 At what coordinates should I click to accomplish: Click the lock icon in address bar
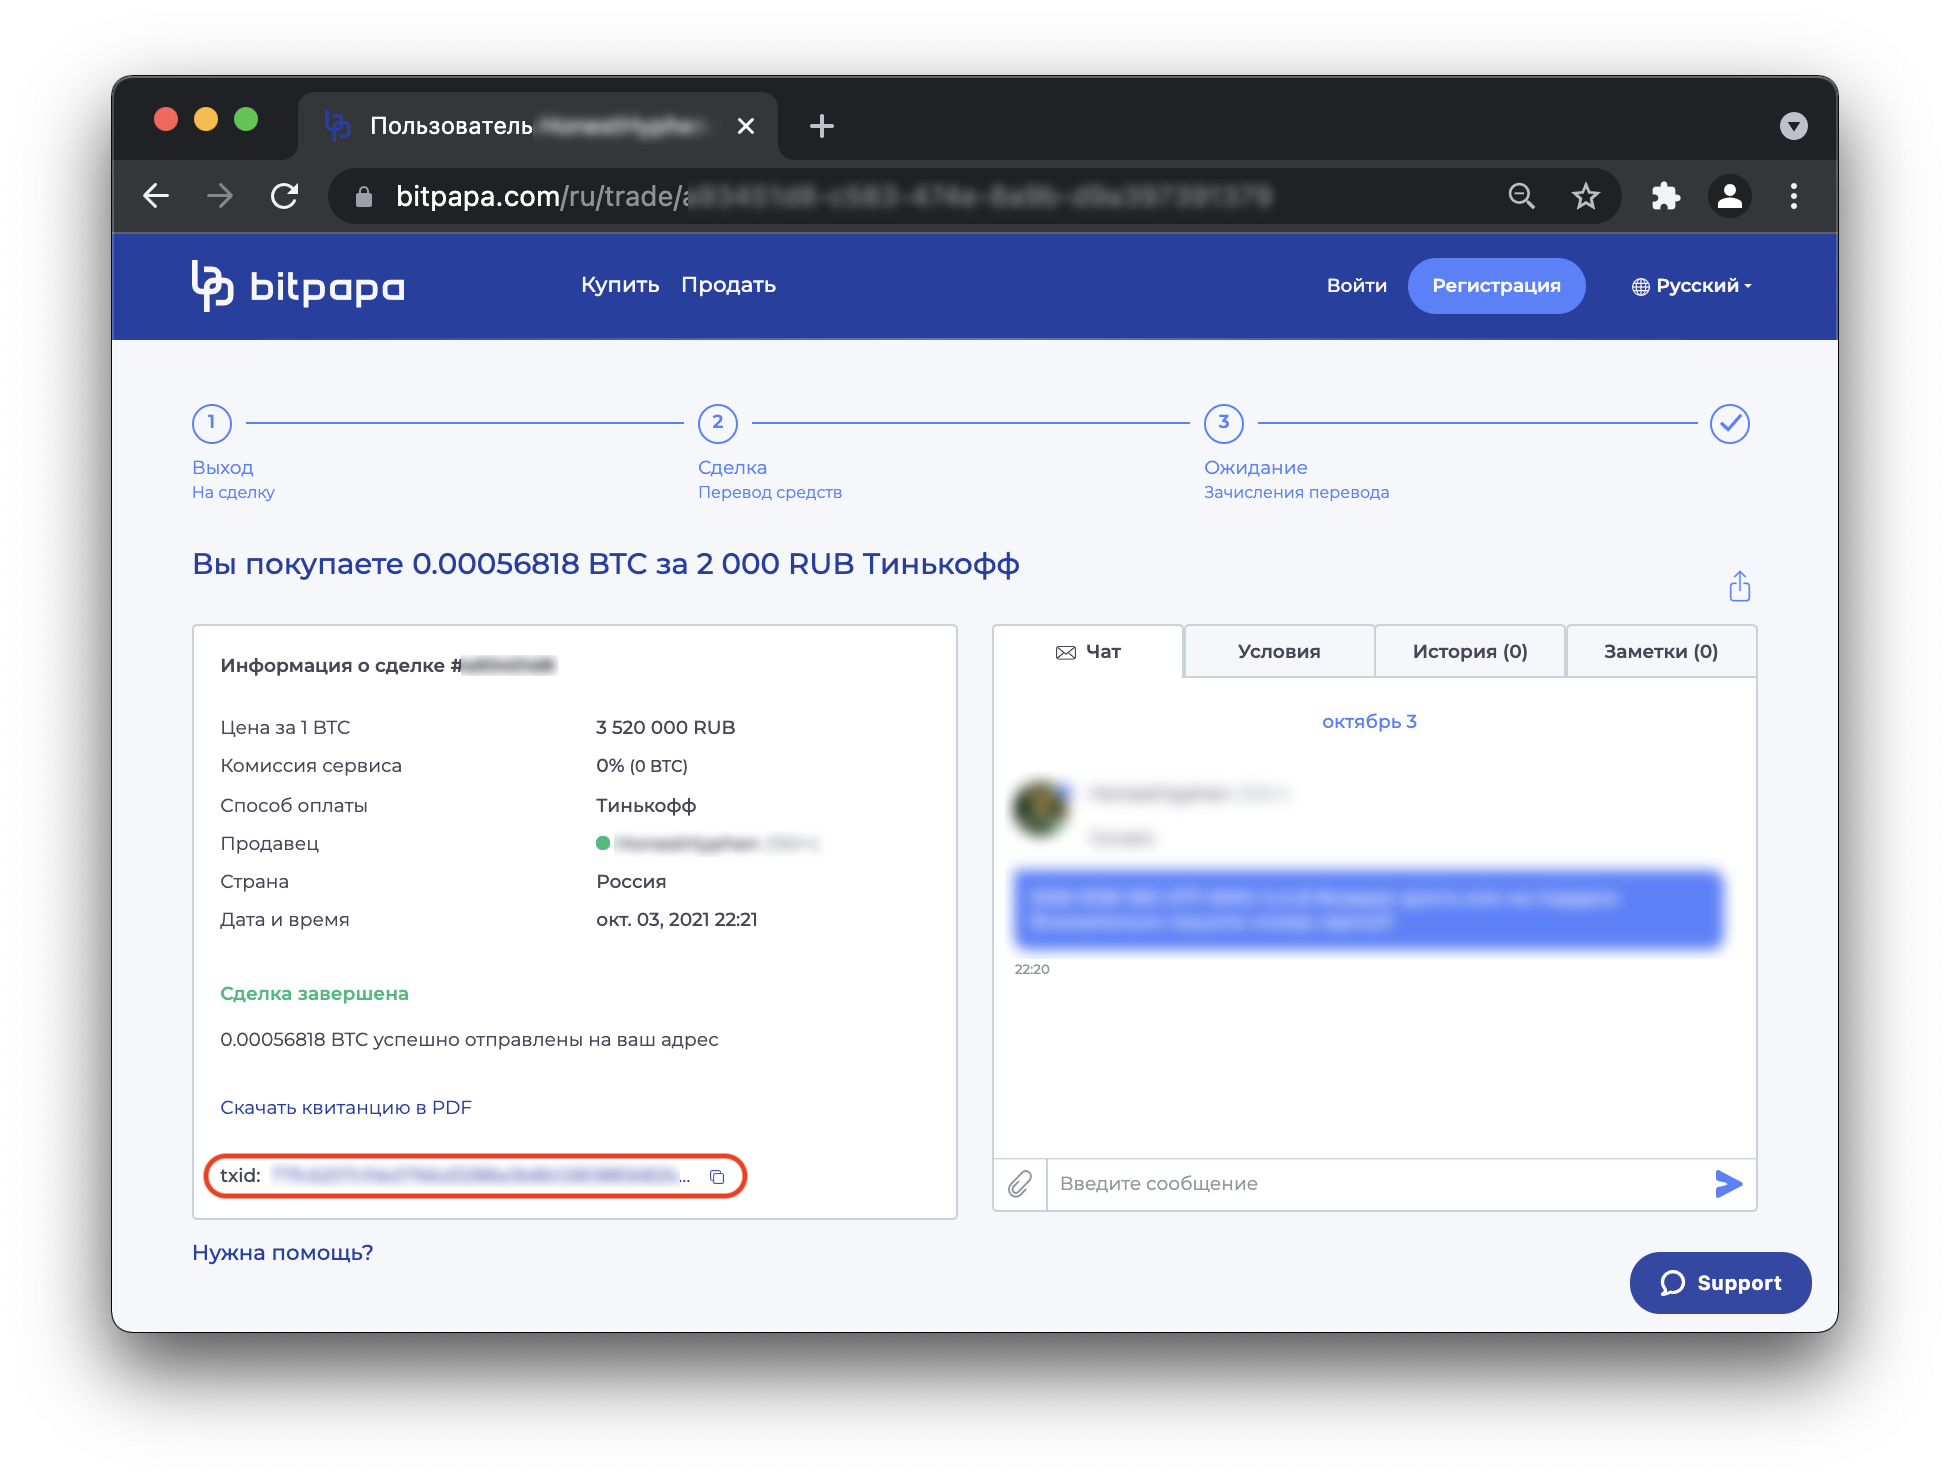point(364,197)
